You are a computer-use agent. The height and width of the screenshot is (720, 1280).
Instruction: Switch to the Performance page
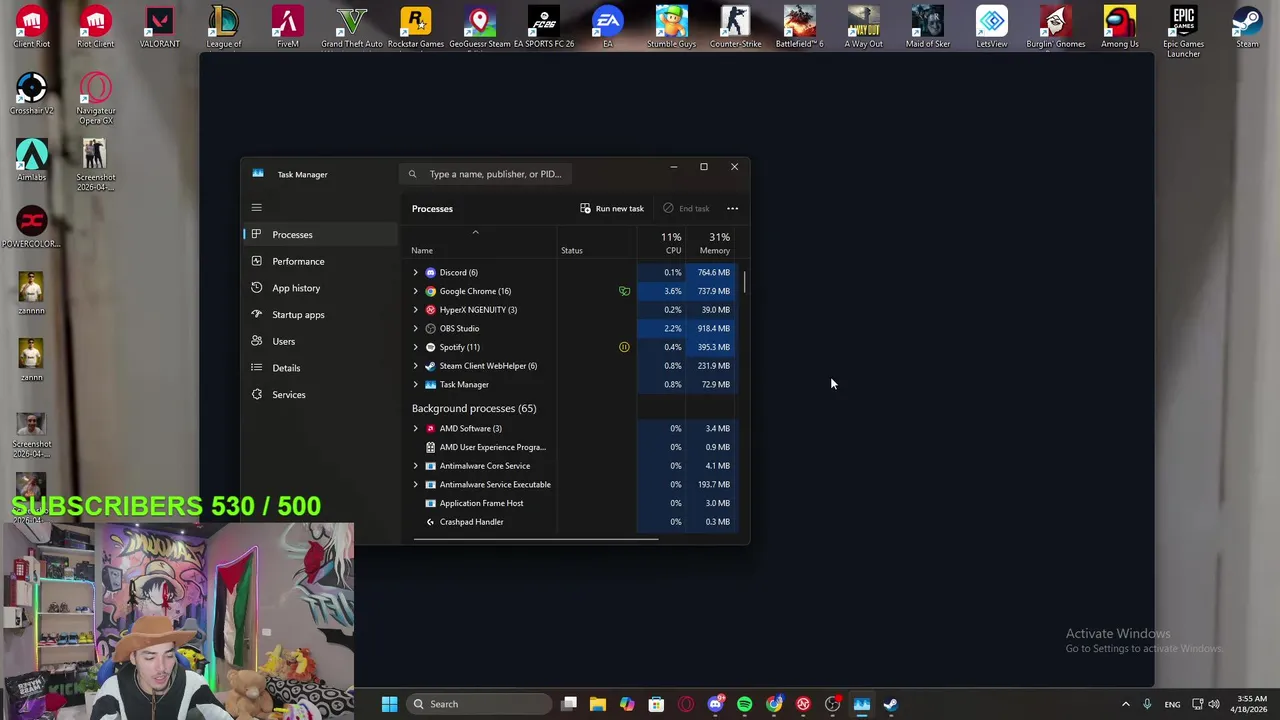320,261
